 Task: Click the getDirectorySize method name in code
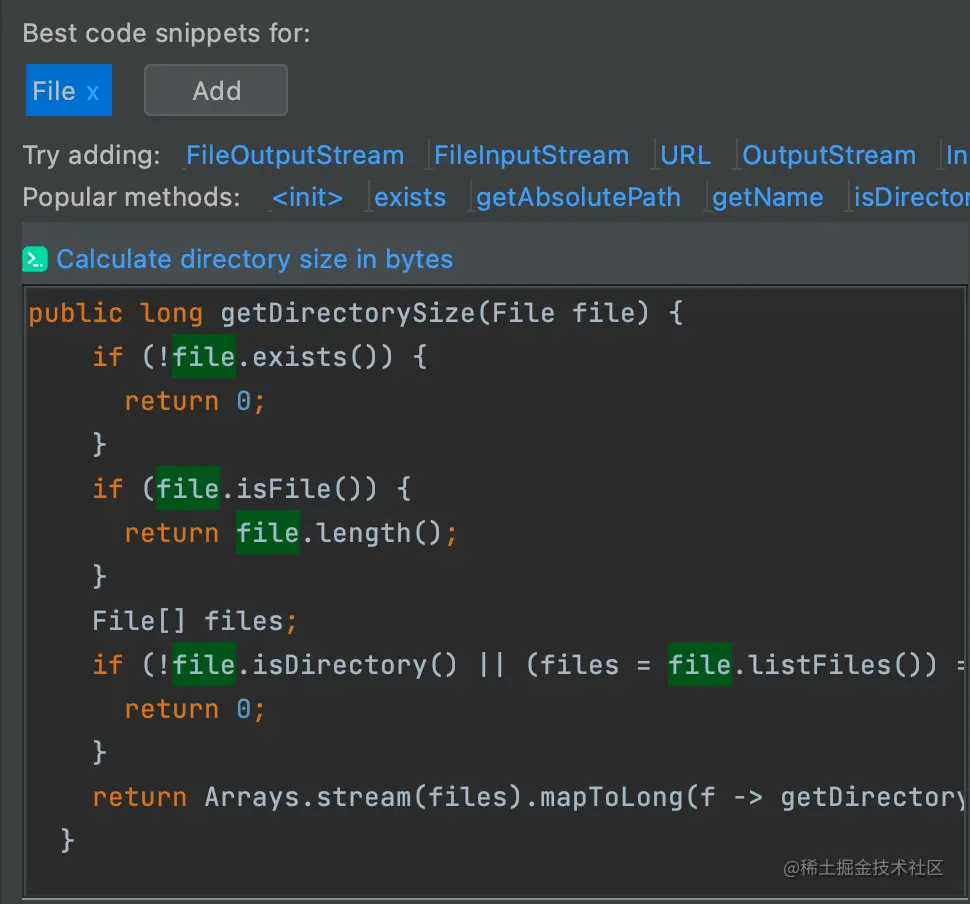point(348,313)
